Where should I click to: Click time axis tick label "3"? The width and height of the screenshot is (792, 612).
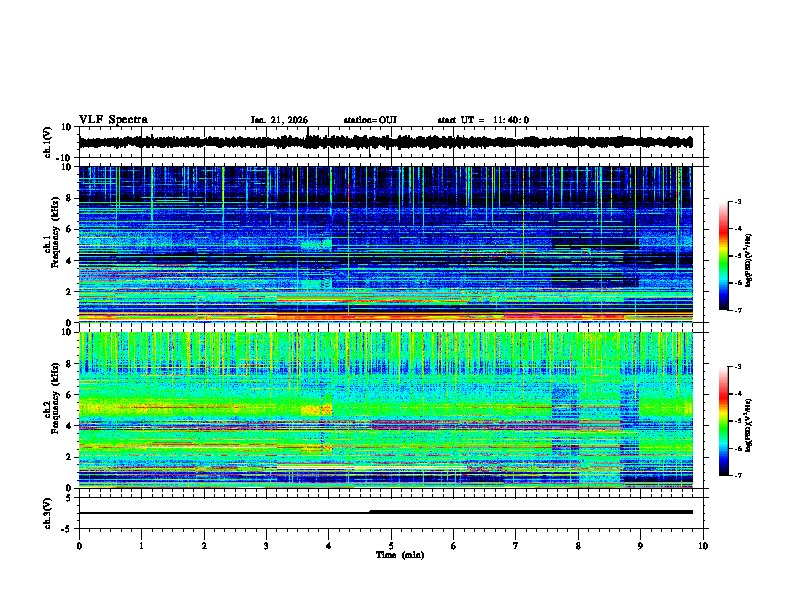coord(266,546)
